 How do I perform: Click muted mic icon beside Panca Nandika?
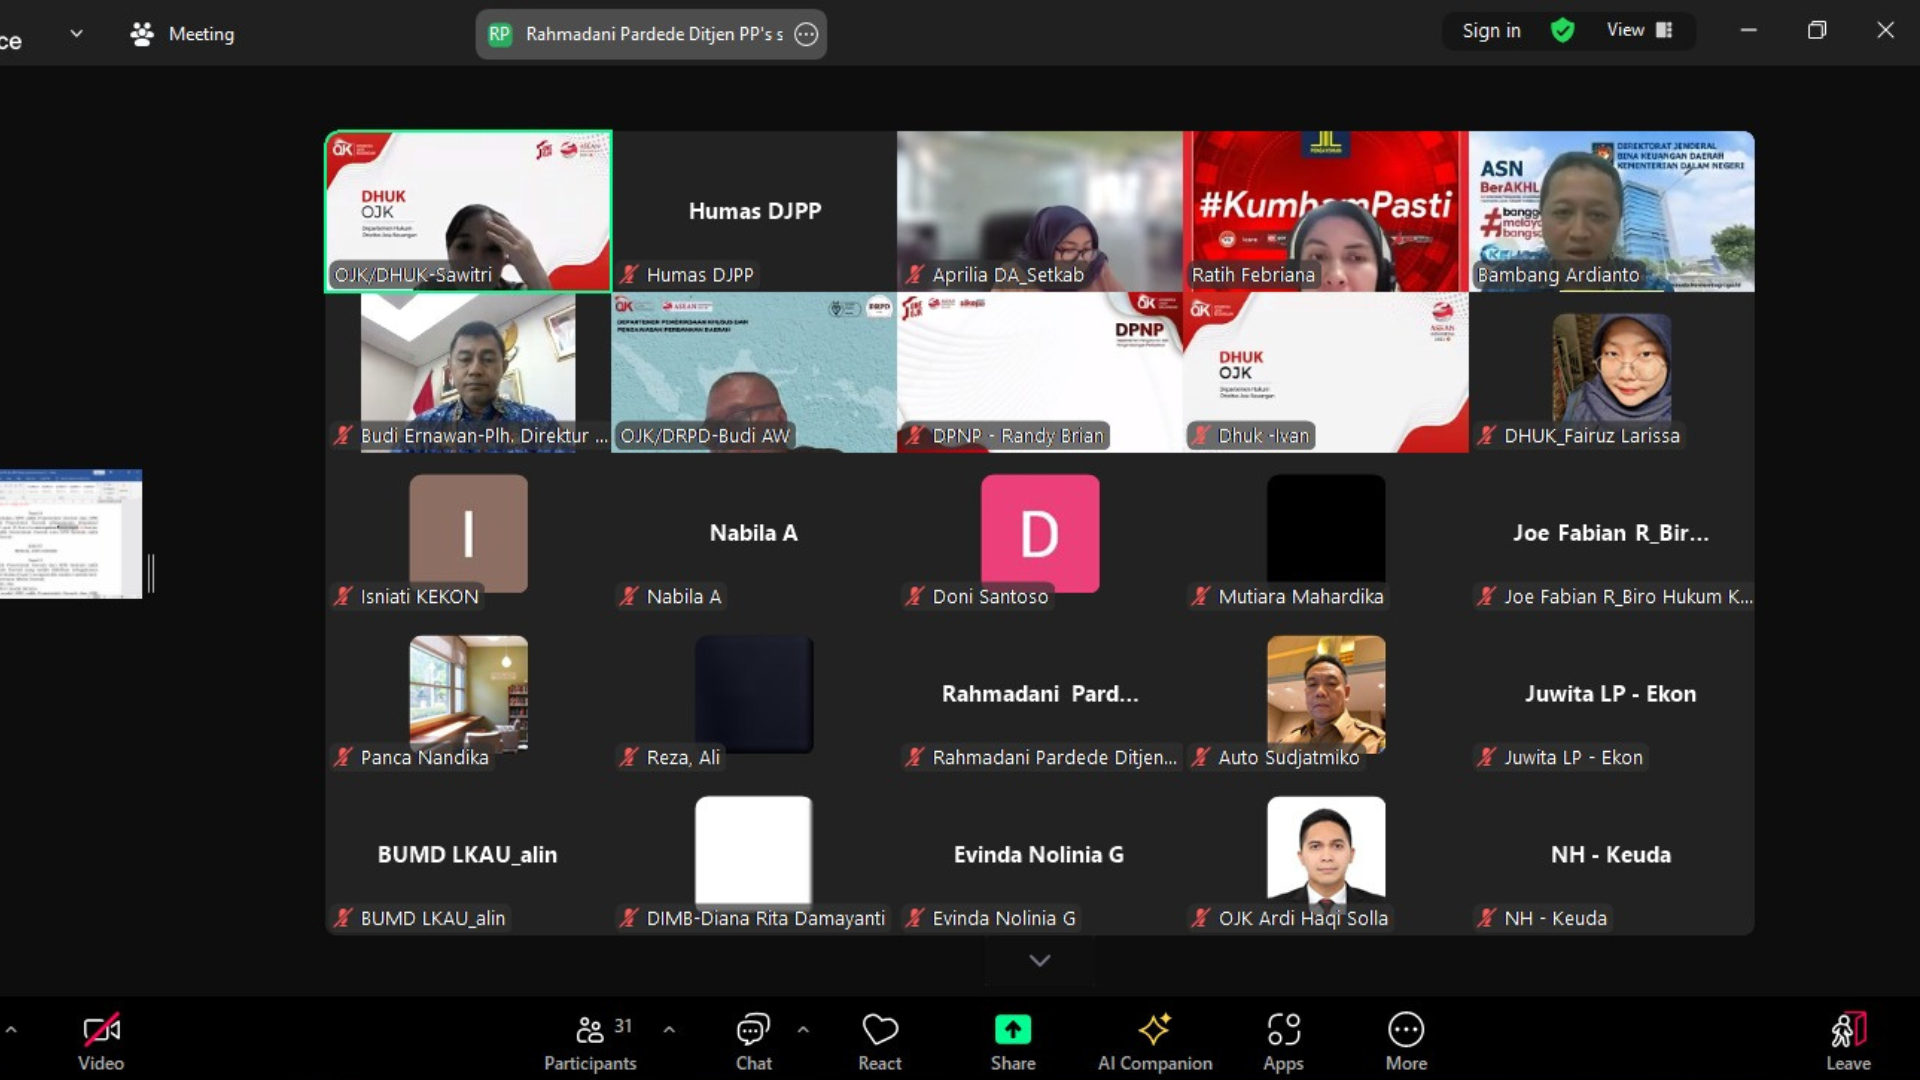click(343, 757)
